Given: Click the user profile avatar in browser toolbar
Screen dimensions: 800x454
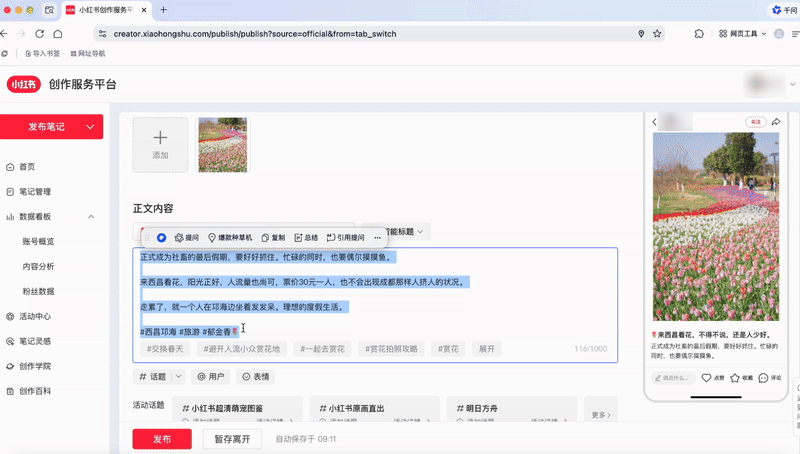Looking at the screenshot, I should click(779, 34).
